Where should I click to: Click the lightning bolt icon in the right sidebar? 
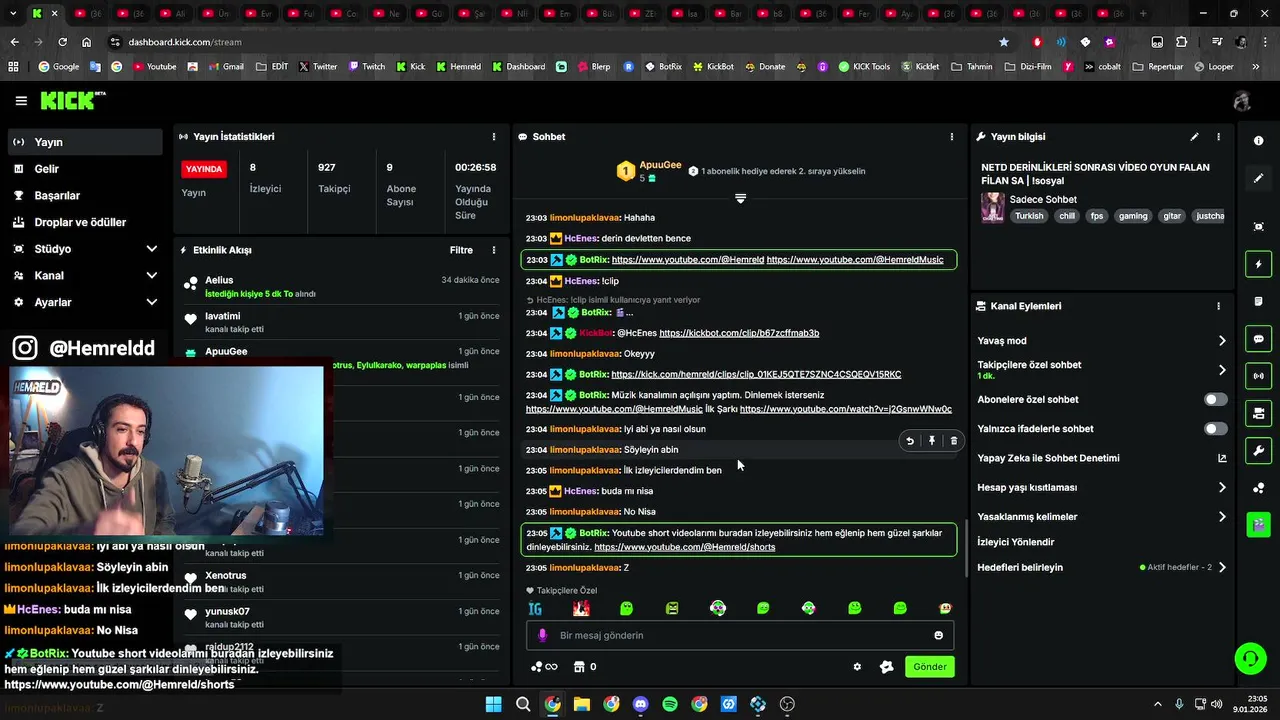coord(1258,264)
